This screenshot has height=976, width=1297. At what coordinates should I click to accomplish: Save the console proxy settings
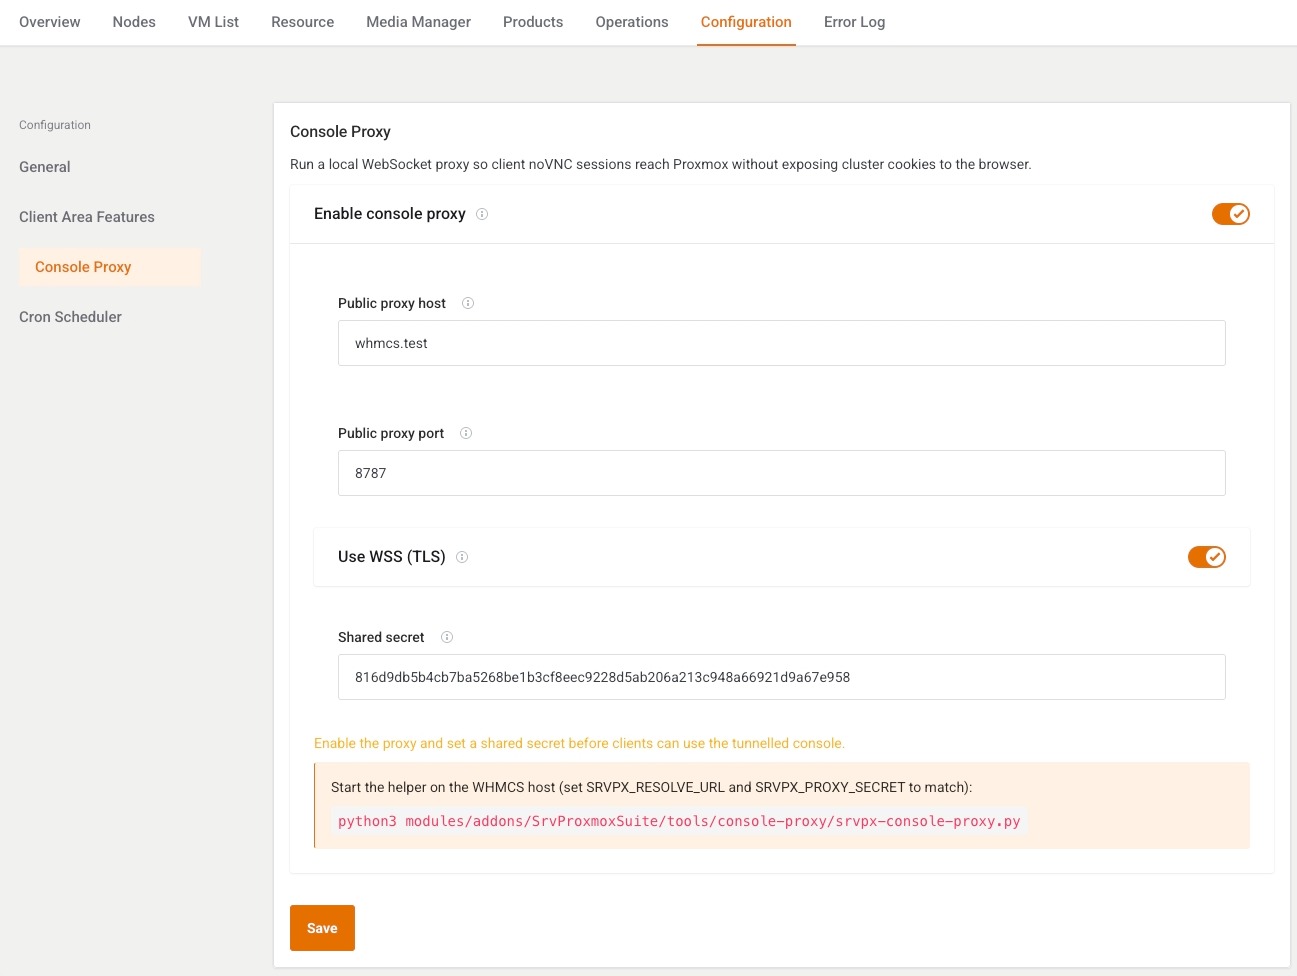point(322,928)
